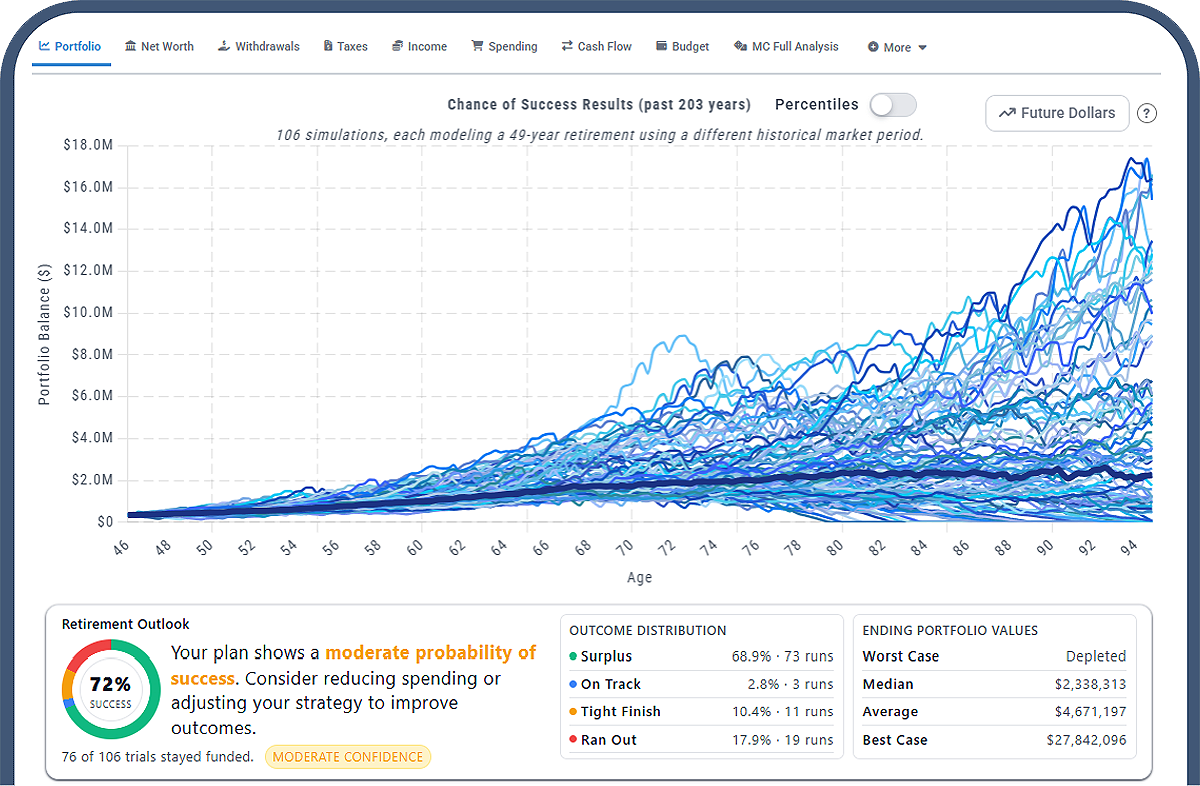Click the Future Dollars button
The width and height of the screenshot is (1200, 786).
click(1057, 113)
